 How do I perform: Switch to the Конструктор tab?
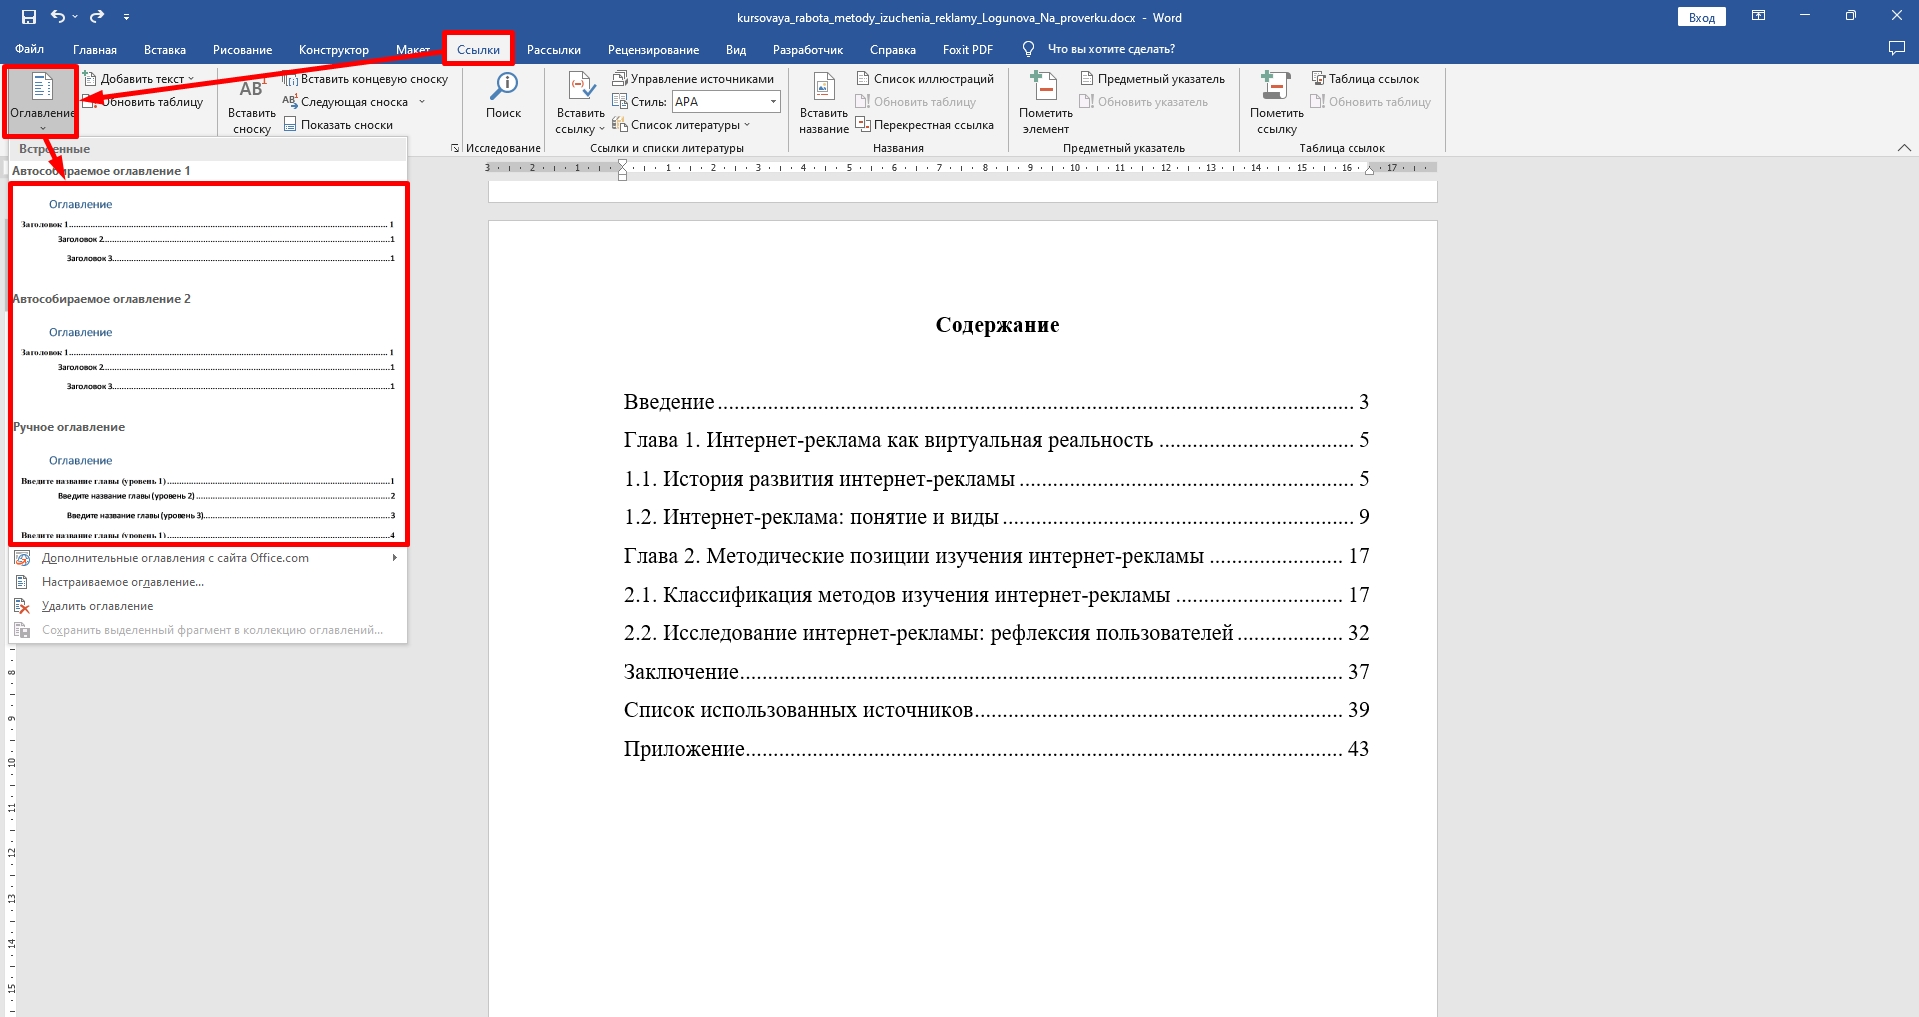tap(334, 49)
